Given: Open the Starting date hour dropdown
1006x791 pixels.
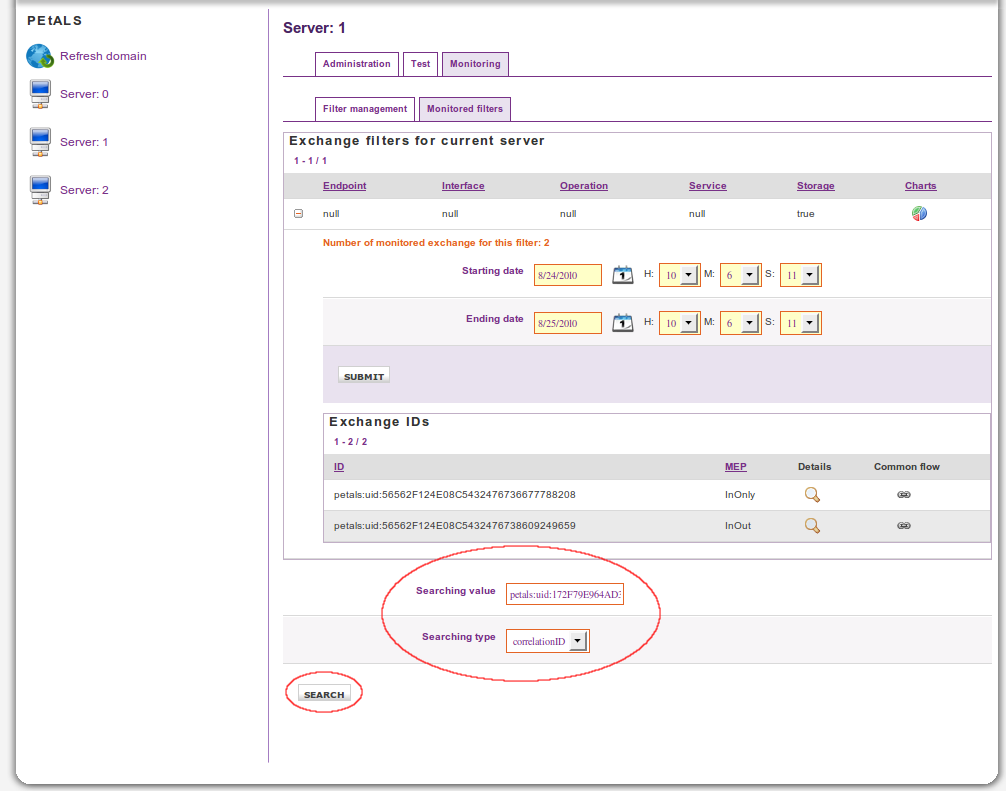Looking at the screenshot, I should [687, 276].
